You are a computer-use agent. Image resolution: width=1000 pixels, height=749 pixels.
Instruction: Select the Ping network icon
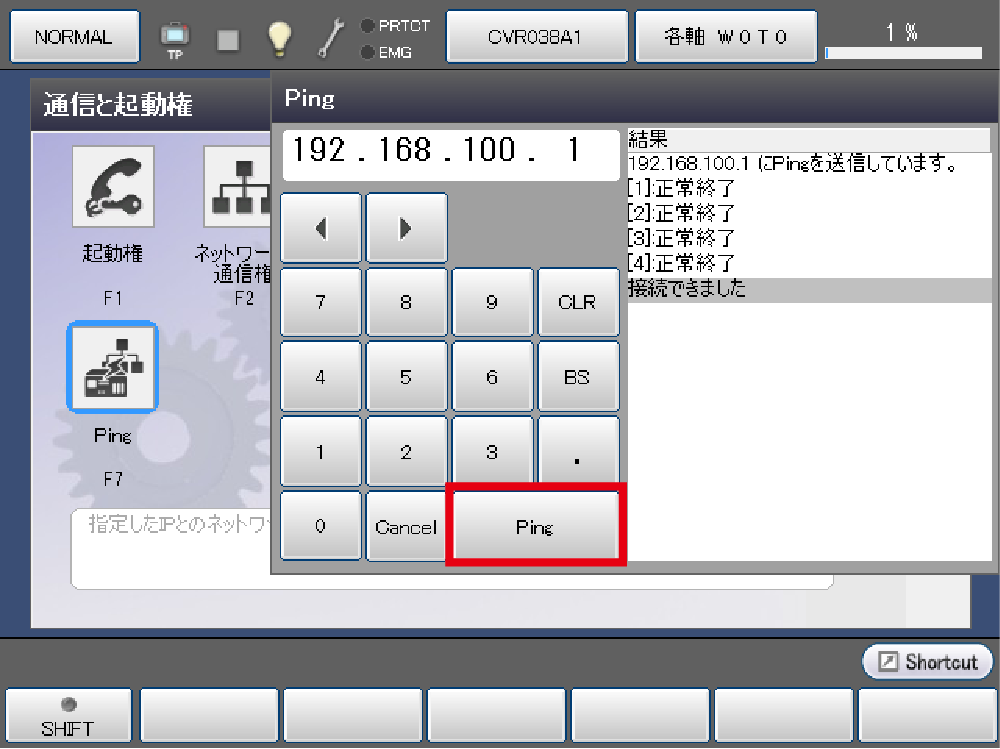113,367
